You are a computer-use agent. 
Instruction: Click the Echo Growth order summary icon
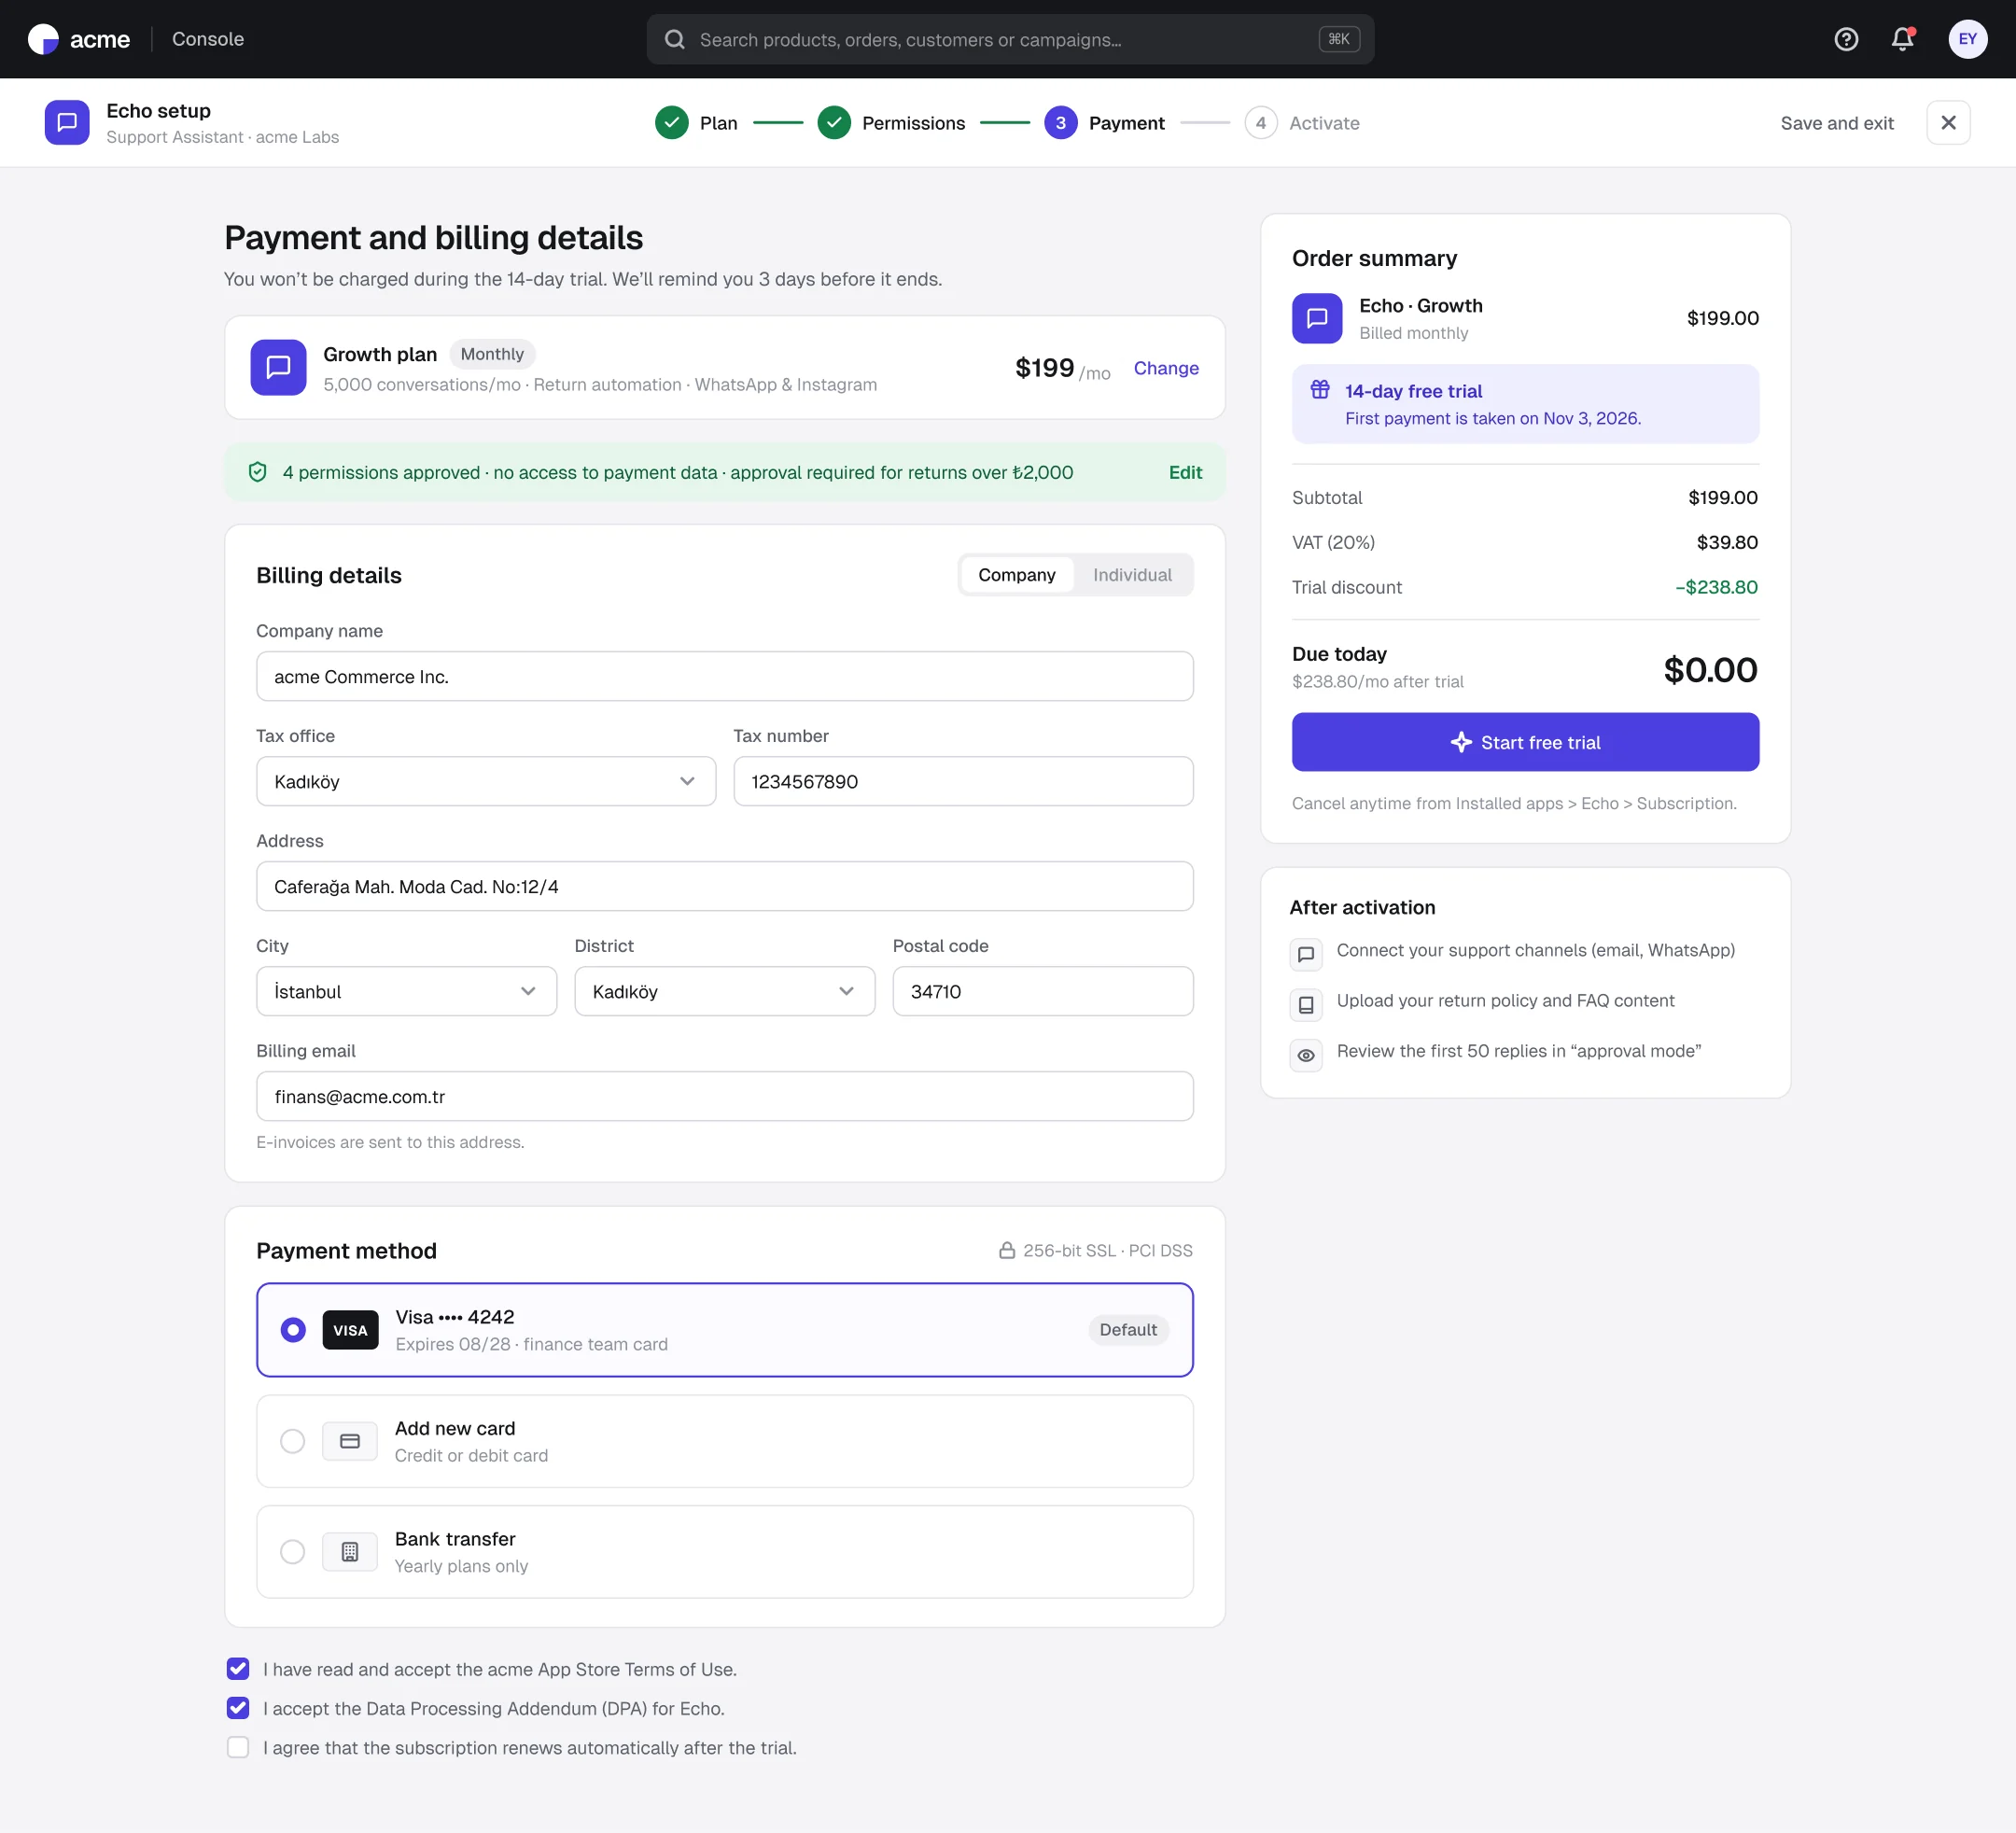coord(1317,318)
